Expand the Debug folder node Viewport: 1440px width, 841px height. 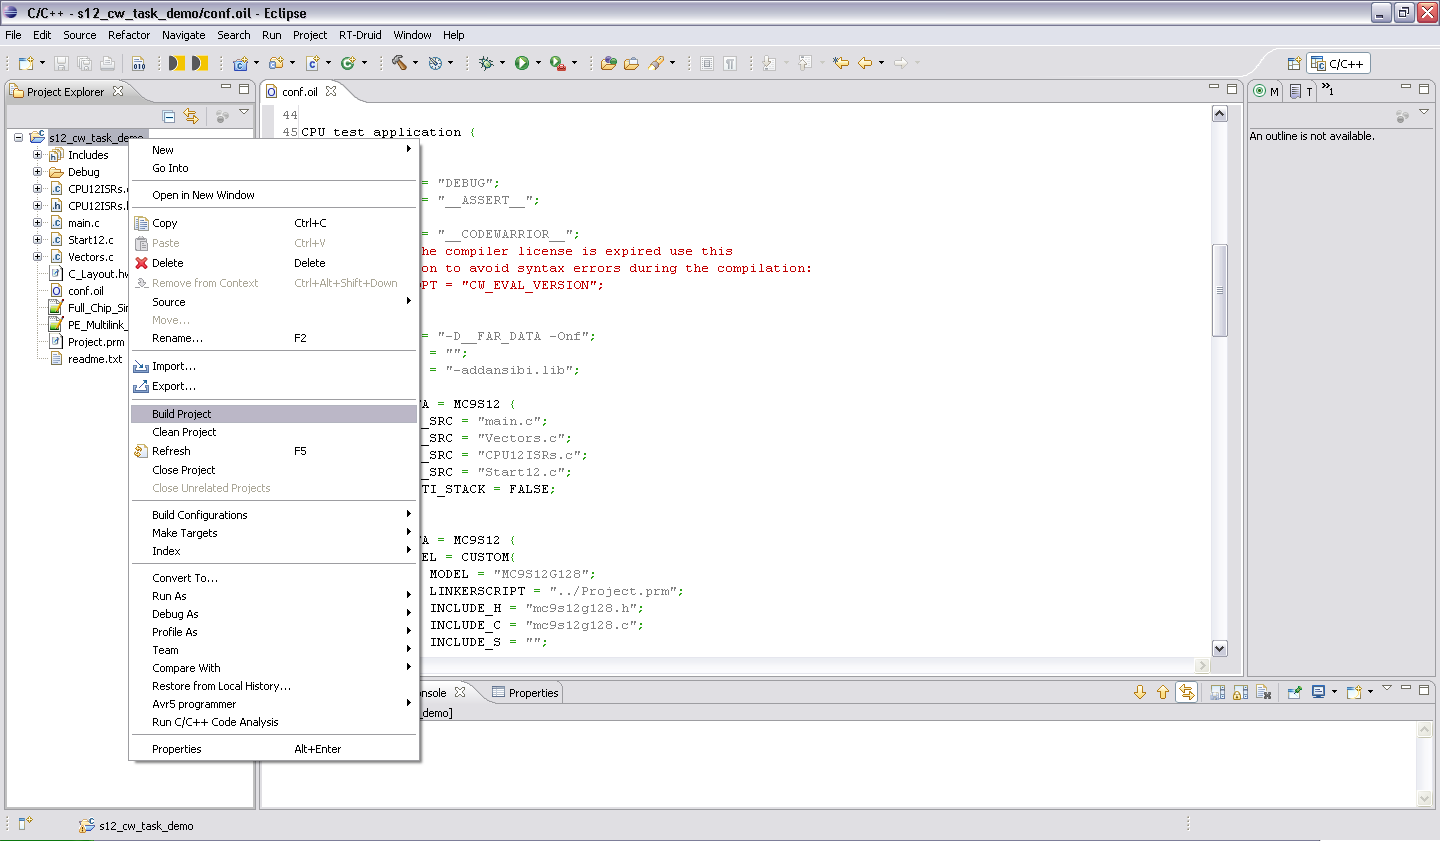[x=38, y=172]
